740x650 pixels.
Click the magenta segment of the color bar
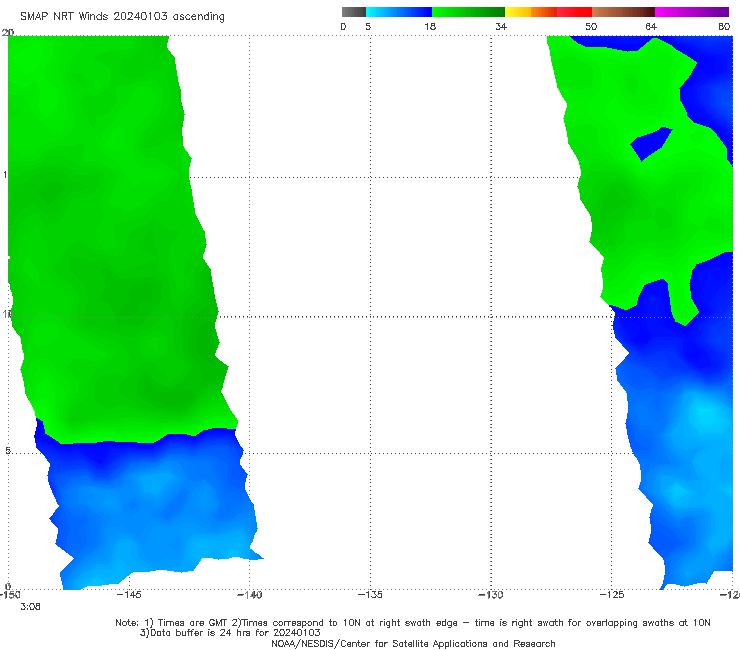(x=692, y=12)
